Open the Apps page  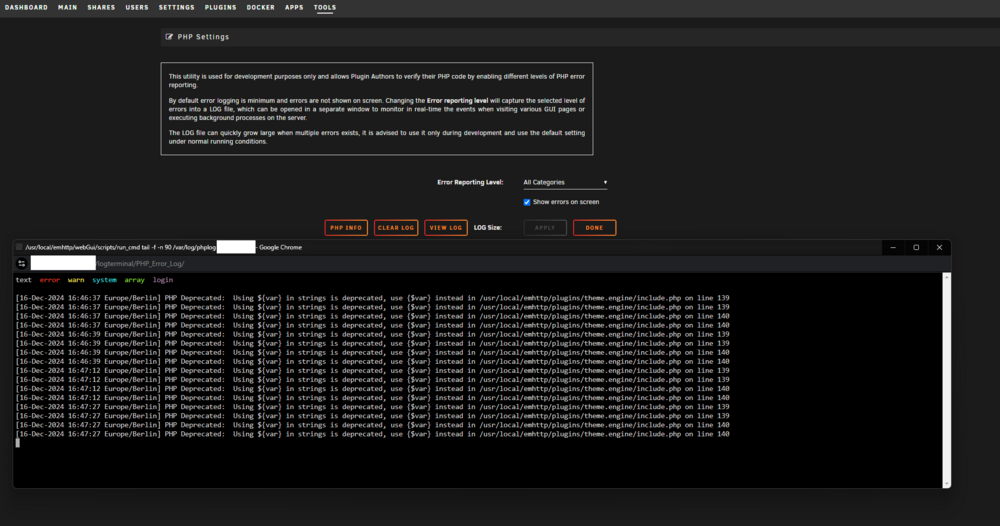(x=294, y=8)
